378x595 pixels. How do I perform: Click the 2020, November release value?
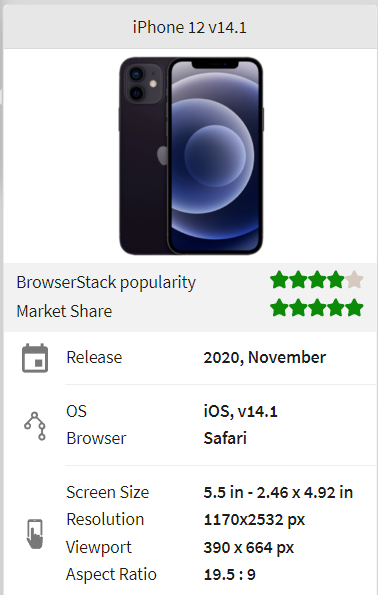click(265, 357)
